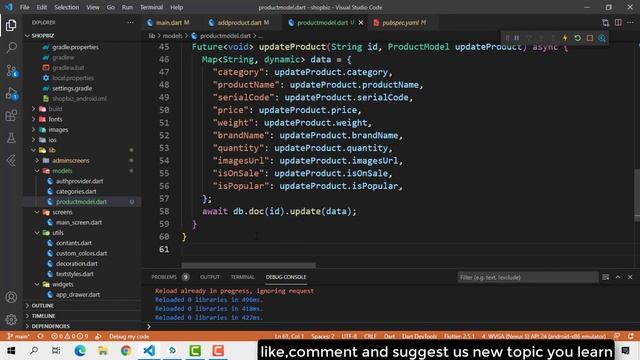Open errors and warnings count in status bar
This screenshot has width=640, height=360.
[69, 336]
